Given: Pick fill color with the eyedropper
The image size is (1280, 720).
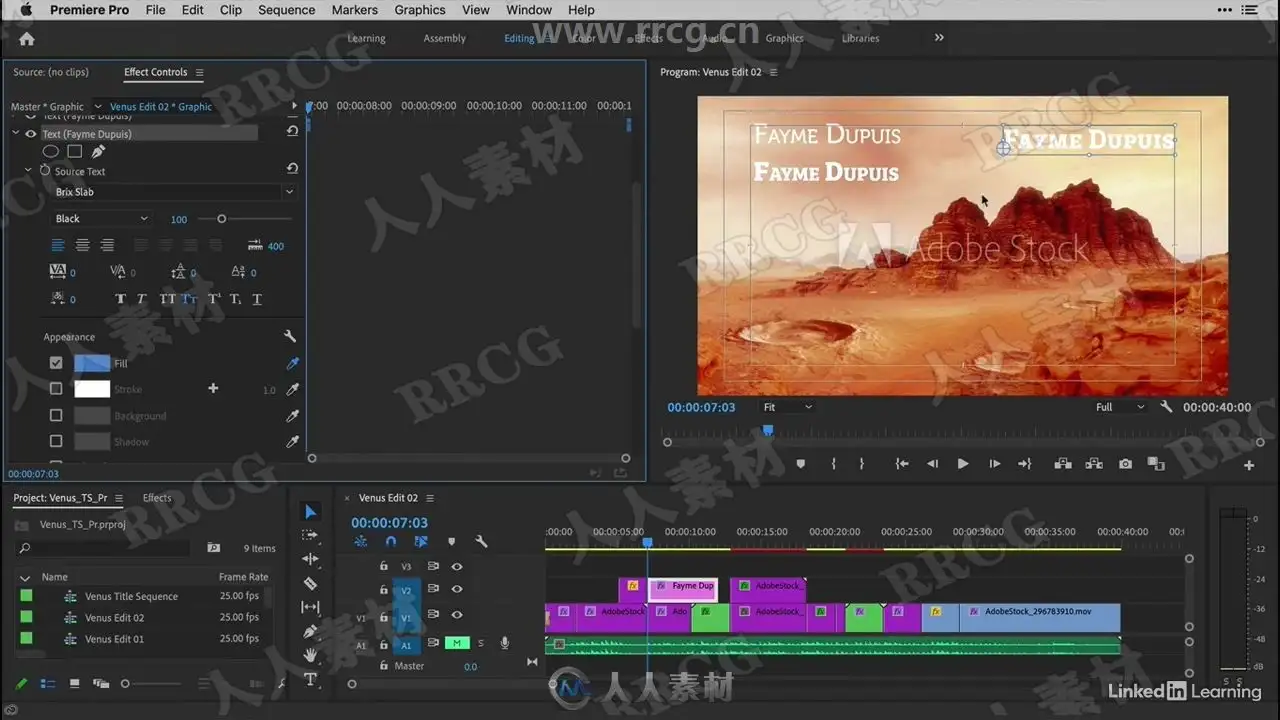Looking at the screenshot, I should click(x=293, y=364).
